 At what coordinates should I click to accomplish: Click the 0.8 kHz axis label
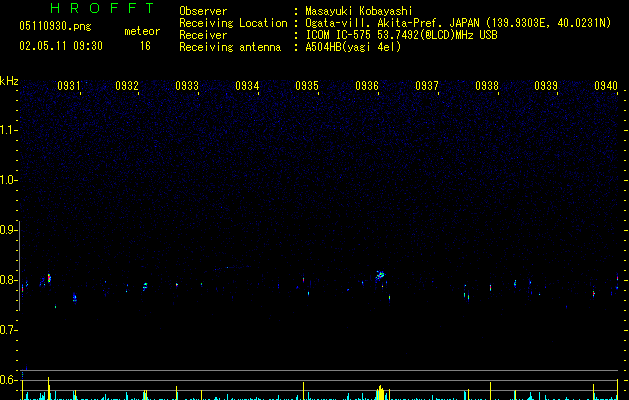[x=8, y=280]
